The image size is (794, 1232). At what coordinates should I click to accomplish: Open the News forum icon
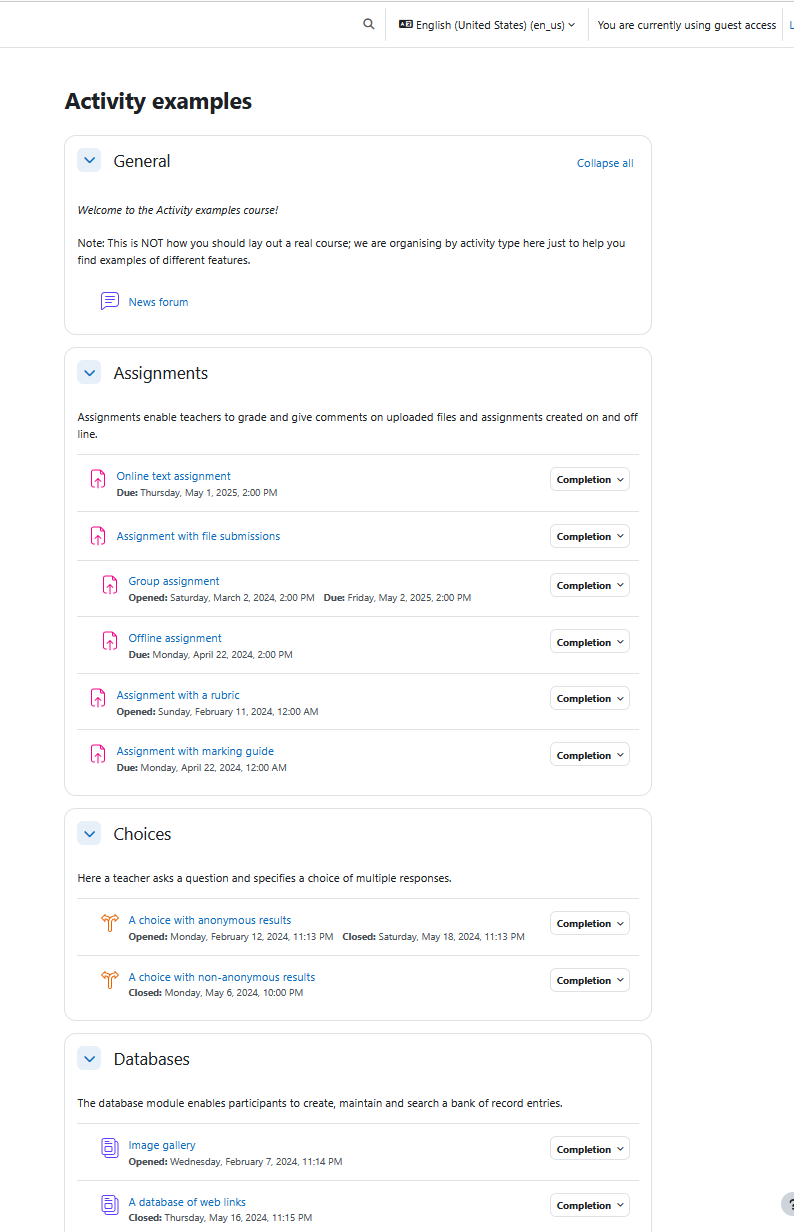(x=110, y=301)
